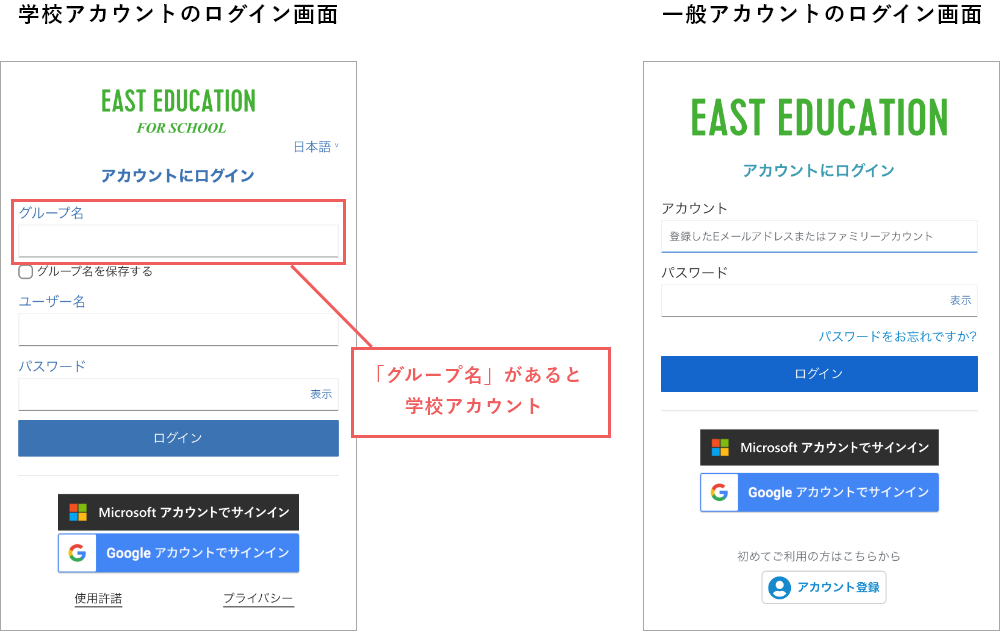Open the パスワードをお忘れですか? link
The height and width of the screenshot is (631, 1000).
point(898,336)
